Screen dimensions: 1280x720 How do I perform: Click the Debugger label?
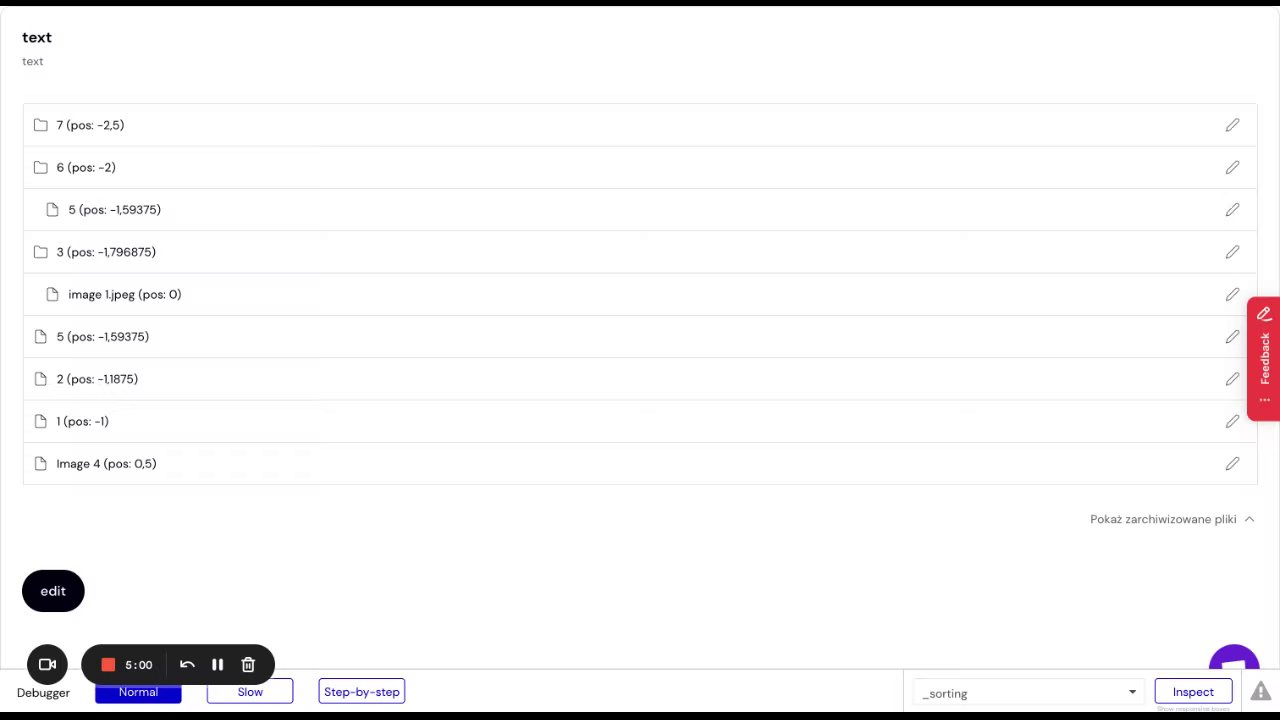pyautogui.click(x=43, y=693)
